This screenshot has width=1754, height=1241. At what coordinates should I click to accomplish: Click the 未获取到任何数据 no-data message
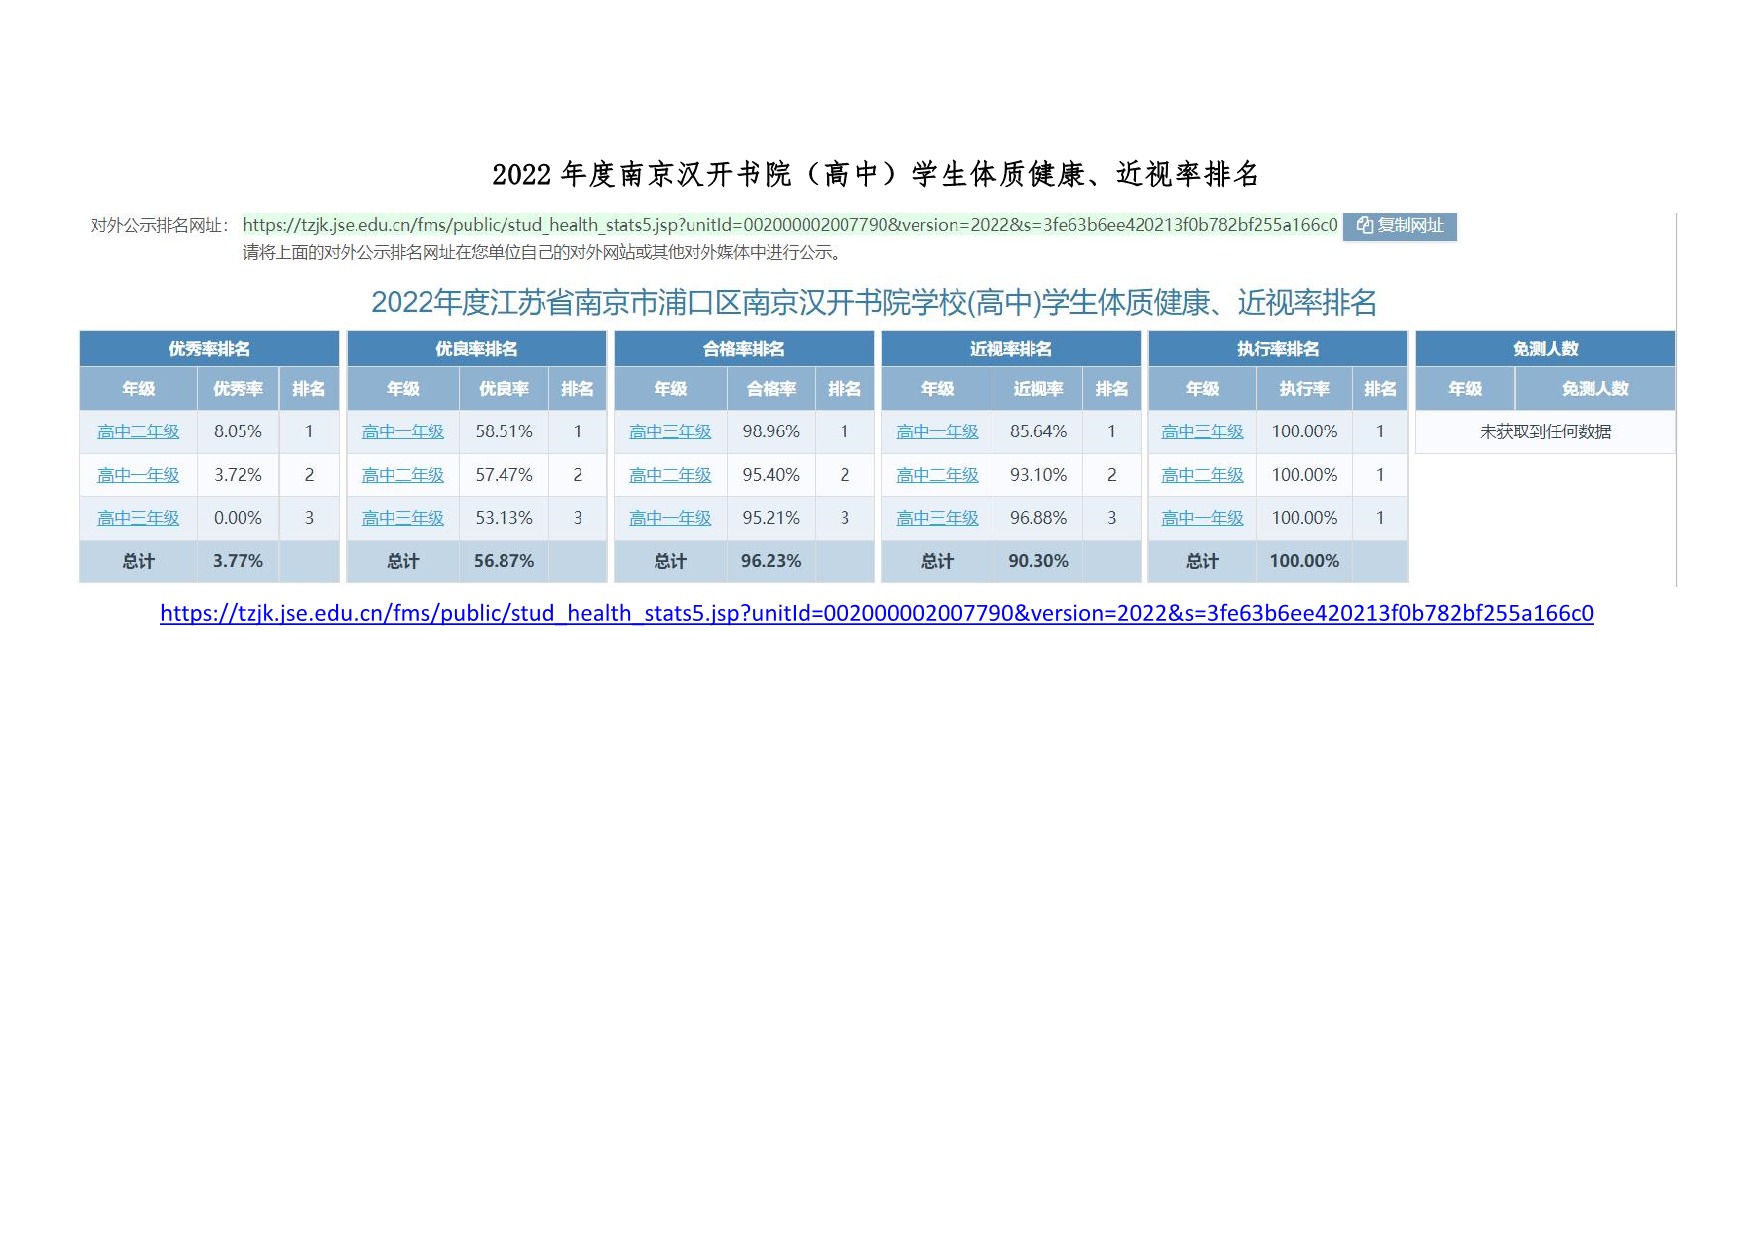tap(1545, 432)
